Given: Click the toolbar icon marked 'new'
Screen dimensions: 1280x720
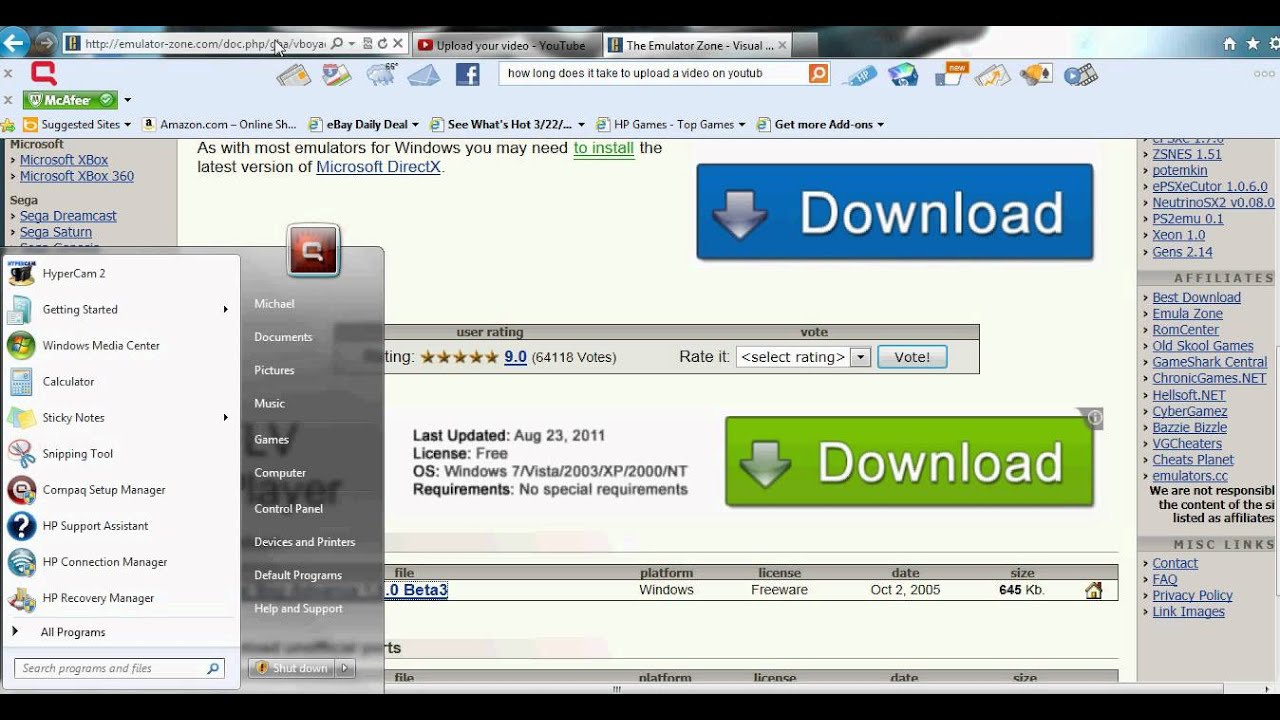Looking at the screenshot, I should [x=950, y=74].
